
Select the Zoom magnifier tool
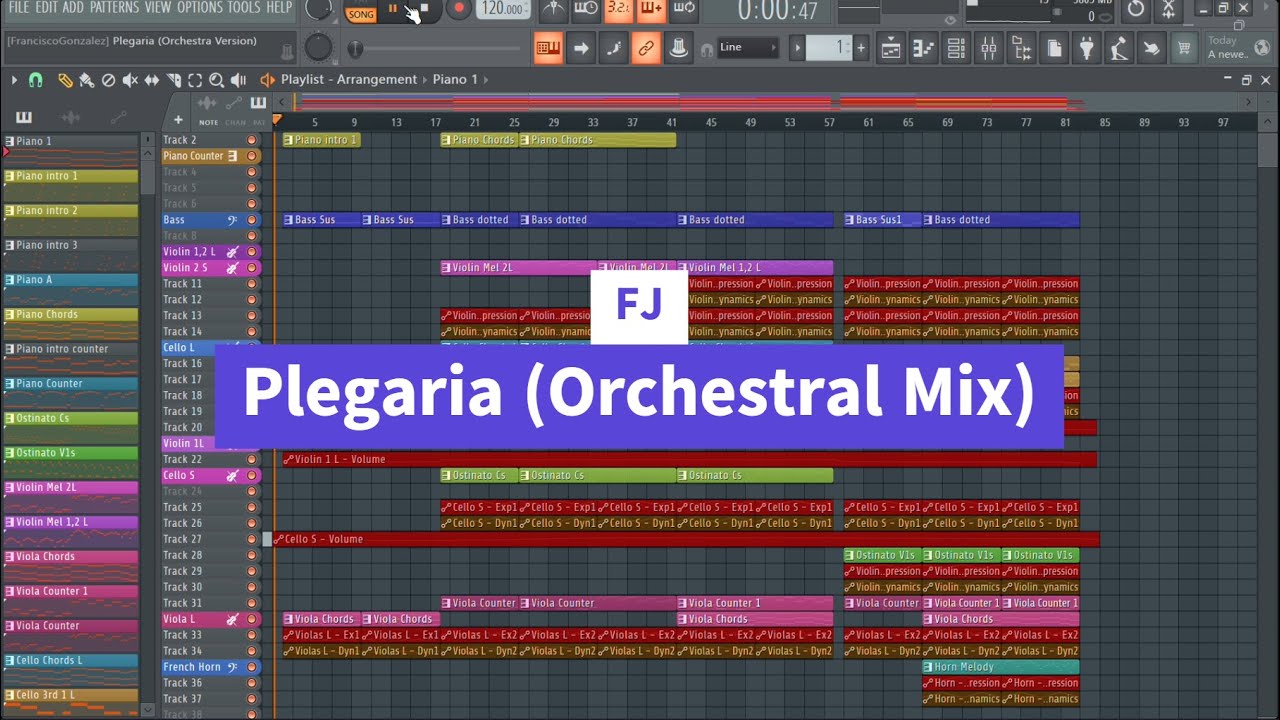click(x=216, y=80)
